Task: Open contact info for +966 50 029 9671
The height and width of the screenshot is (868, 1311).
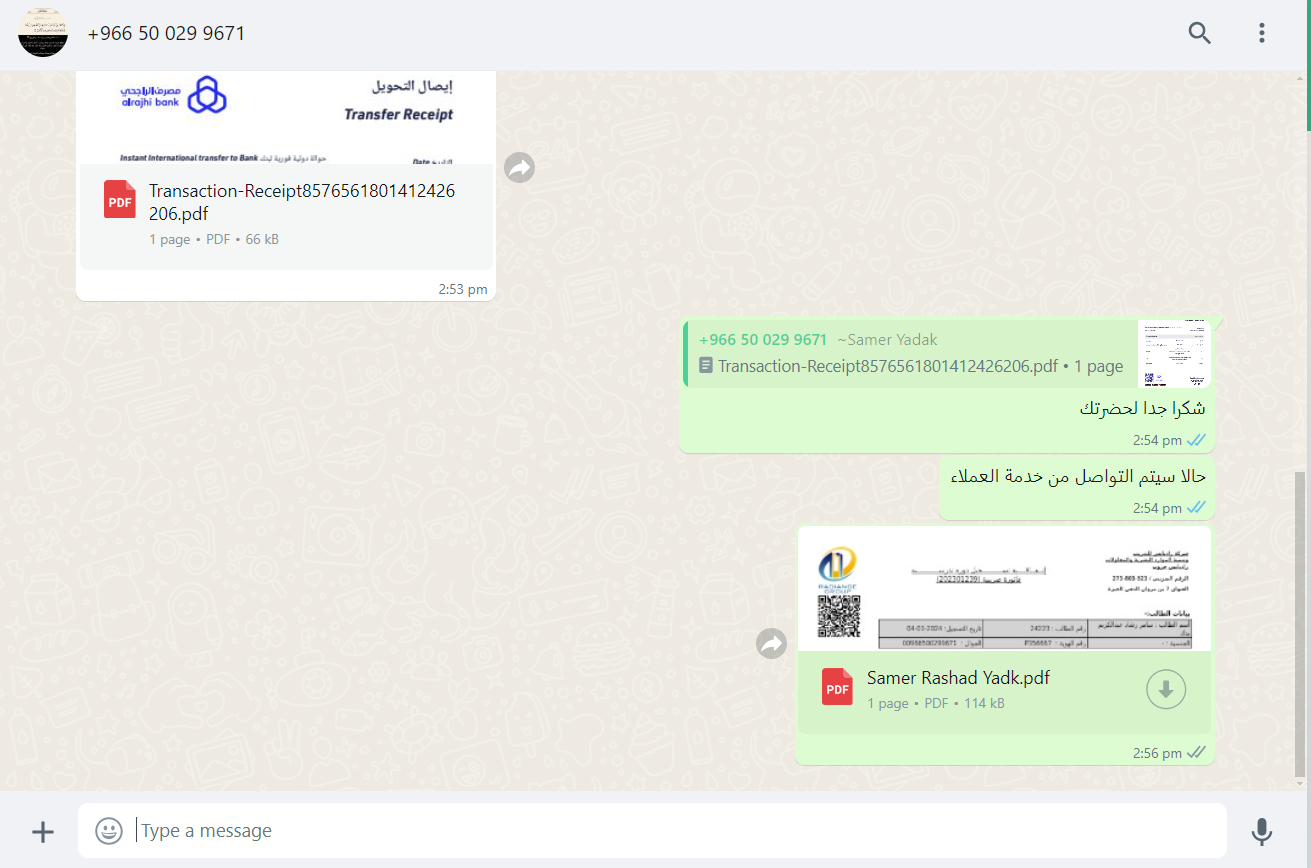Action: (x=166, y=33)
